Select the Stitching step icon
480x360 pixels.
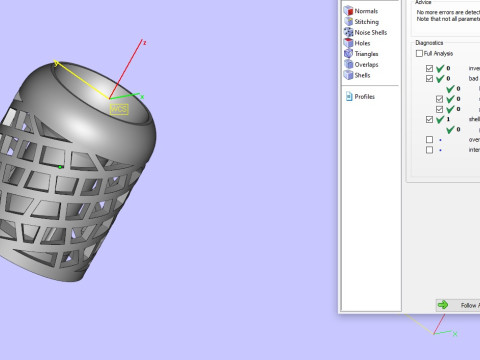point(348,21)
